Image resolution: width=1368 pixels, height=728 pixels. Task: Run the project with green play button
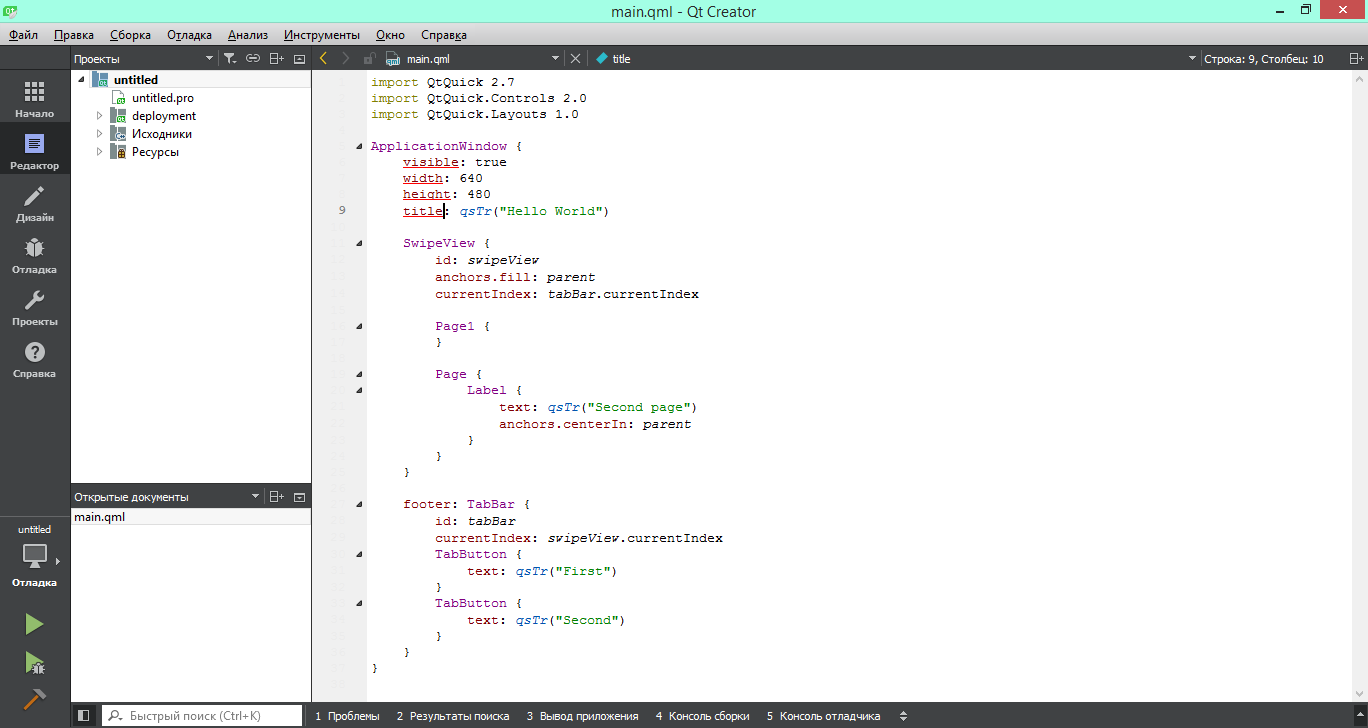pos(35,624)
